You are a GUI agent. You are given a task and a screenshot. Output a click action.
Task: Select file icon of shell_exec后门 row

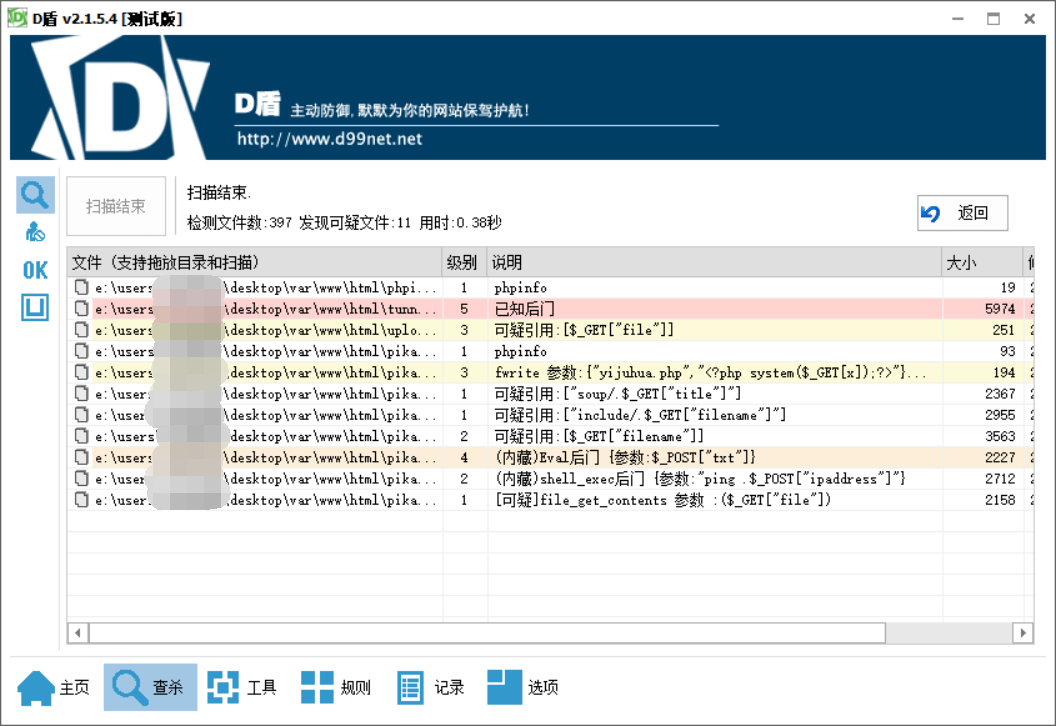click(81, 479)
